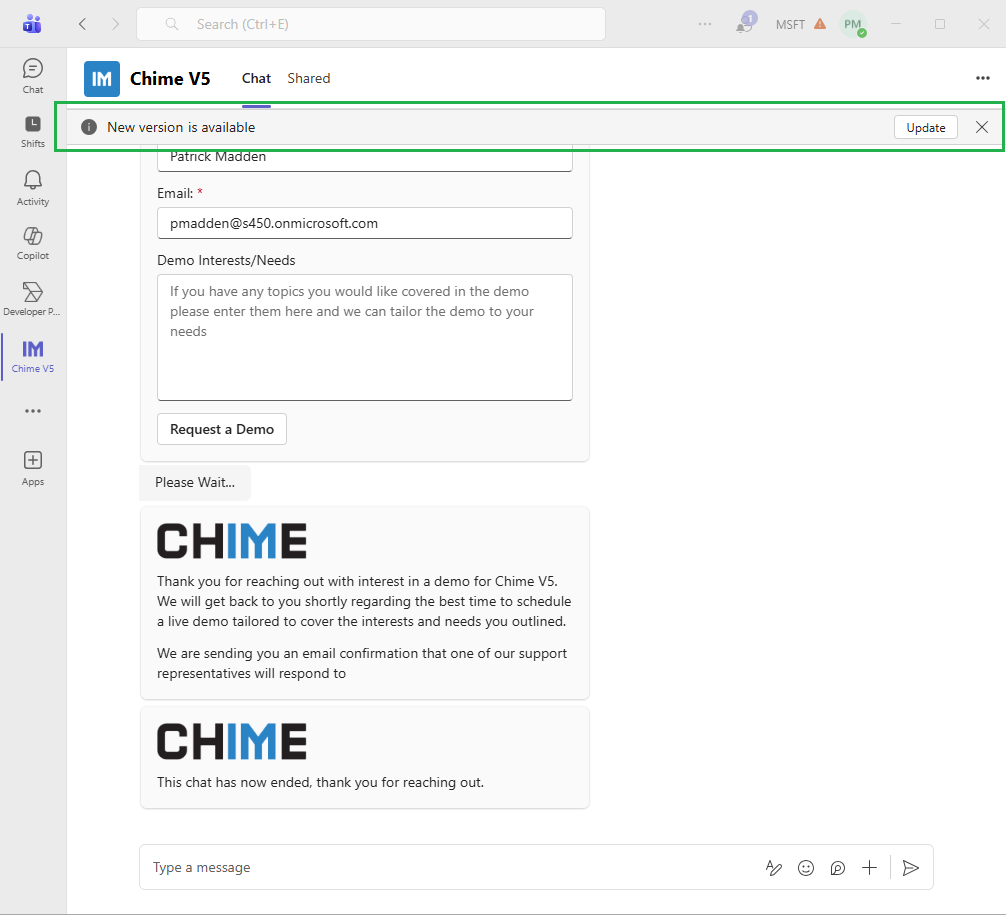Show more apps in the sidebar
This screenshot has width=1006, height=915.
(x=33, y=411)
